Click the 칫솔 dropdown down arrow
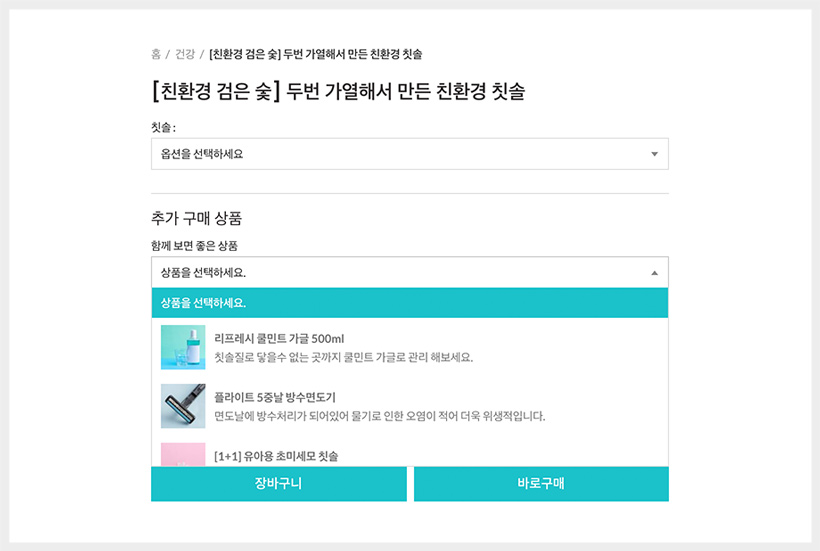The width and height of the screenshot is (820, 551). (654, 154)
